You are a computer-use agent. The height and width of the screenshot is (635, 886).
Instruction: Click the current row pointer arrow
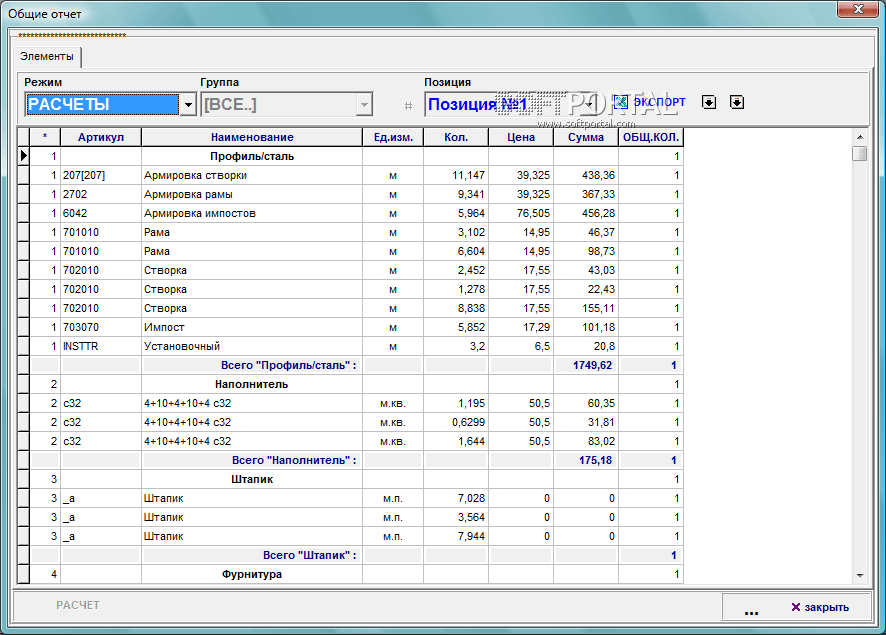tap(23, 156)
